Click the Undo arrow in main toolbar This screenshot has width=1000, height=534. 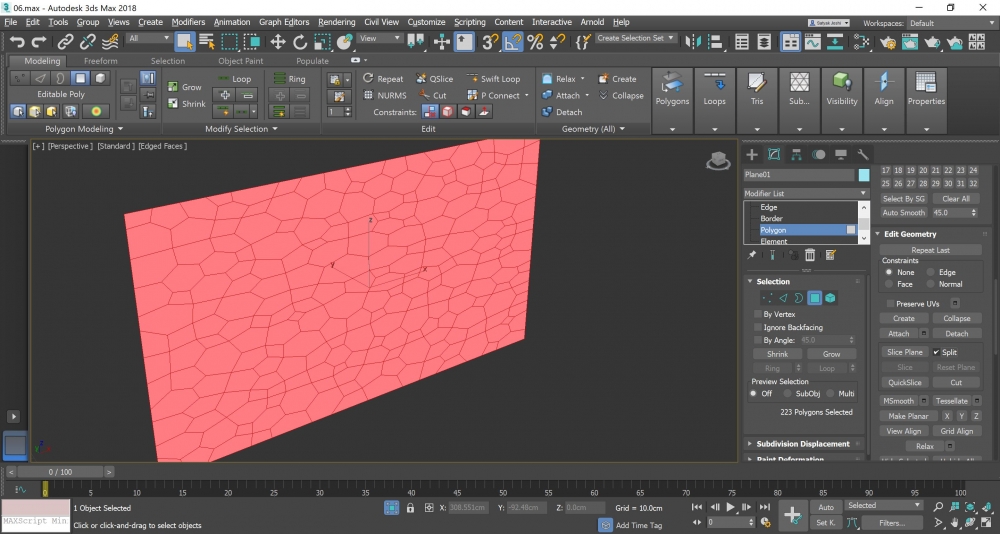pyautogui.click(x=16, y=41)
